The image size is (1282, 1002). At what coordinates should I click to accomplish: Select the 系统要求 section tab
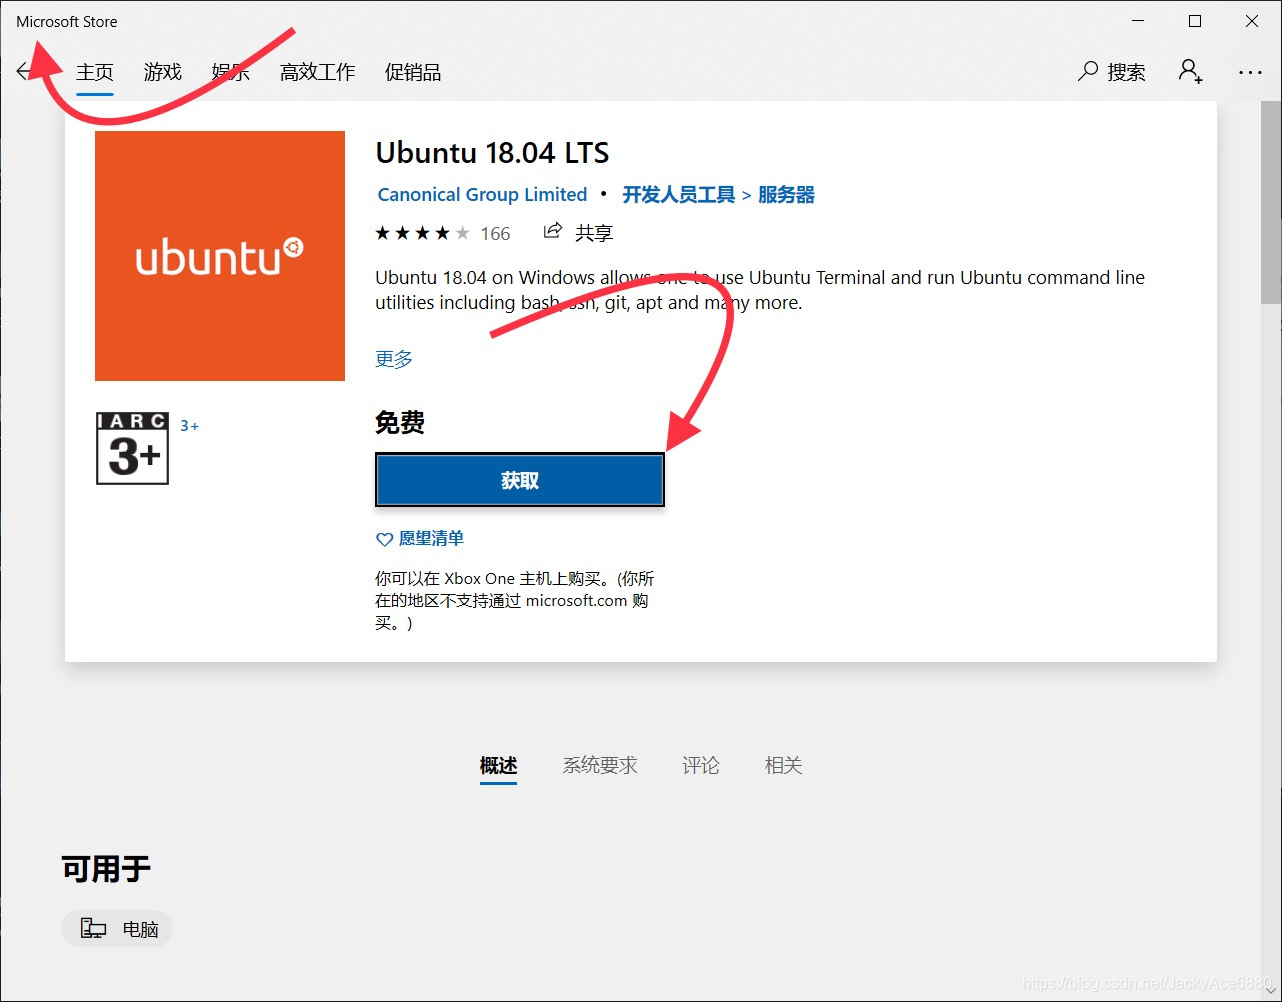coord(600,765)
